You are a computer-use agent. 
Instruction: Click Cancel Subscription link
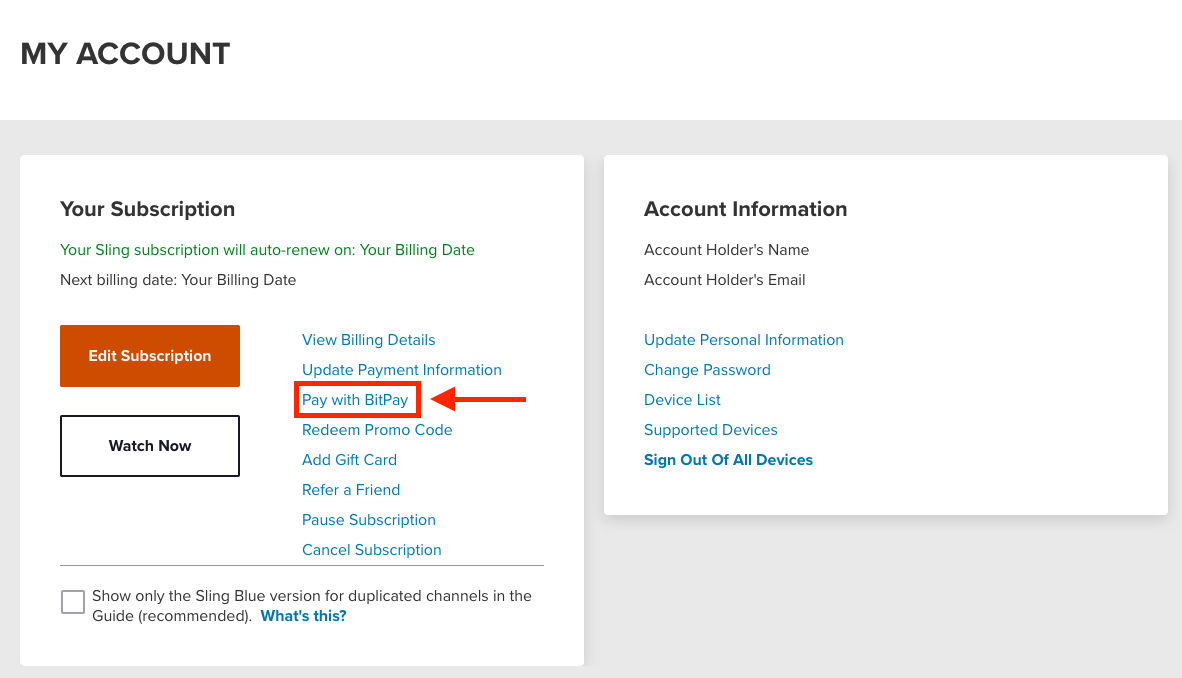point(372,550)
